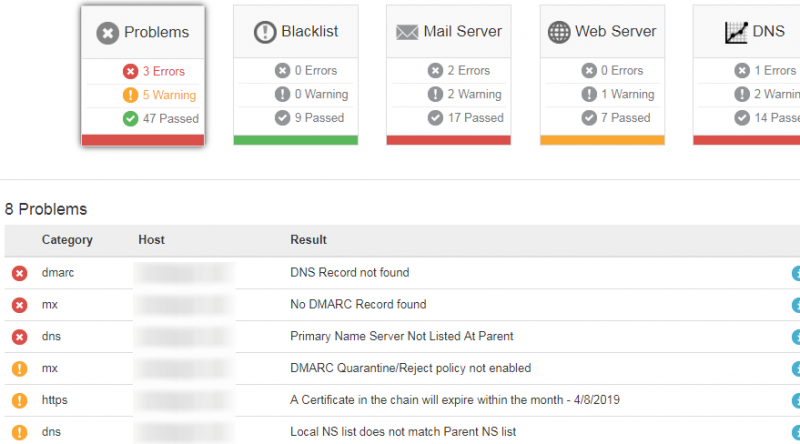Click '9 Passed' in Blacklist card

click(x=319, y=117)
